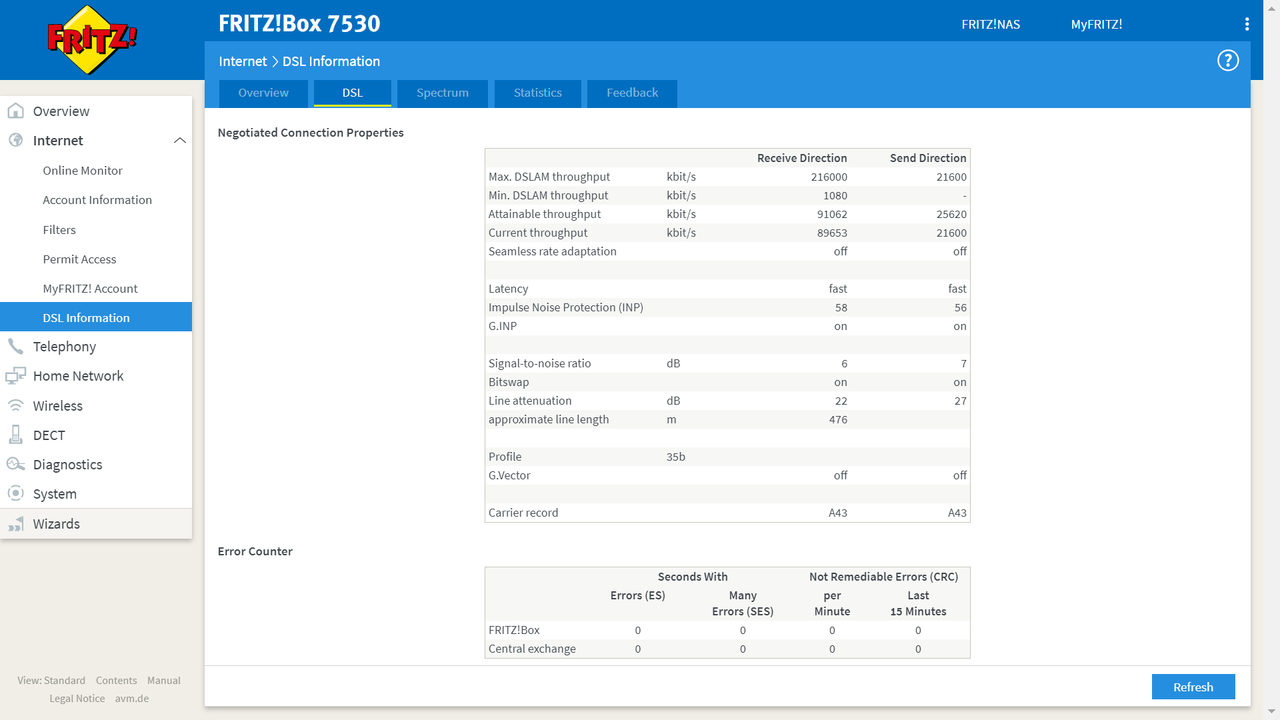This screenshot has height=720, width=1280.
Task: Click the G.Vector row label
Action: point(510,476)
